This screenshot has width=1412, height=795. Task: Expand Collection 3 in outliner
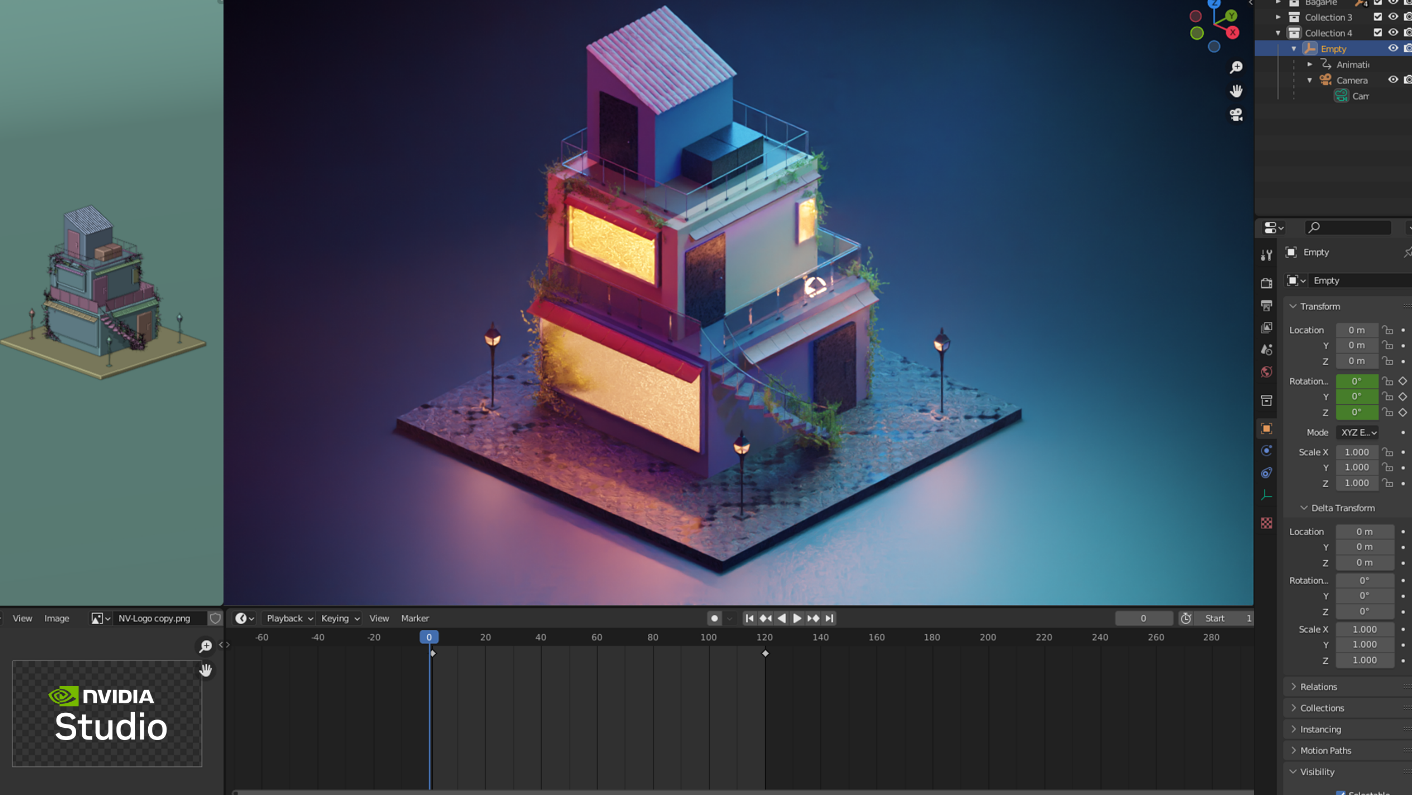[x=1278, y=17]
